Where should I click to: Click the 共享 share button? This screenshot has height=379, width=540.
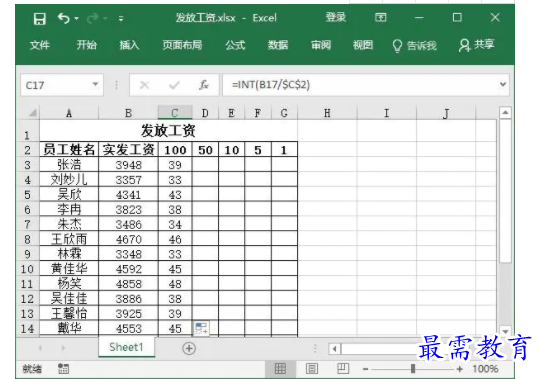476,45
